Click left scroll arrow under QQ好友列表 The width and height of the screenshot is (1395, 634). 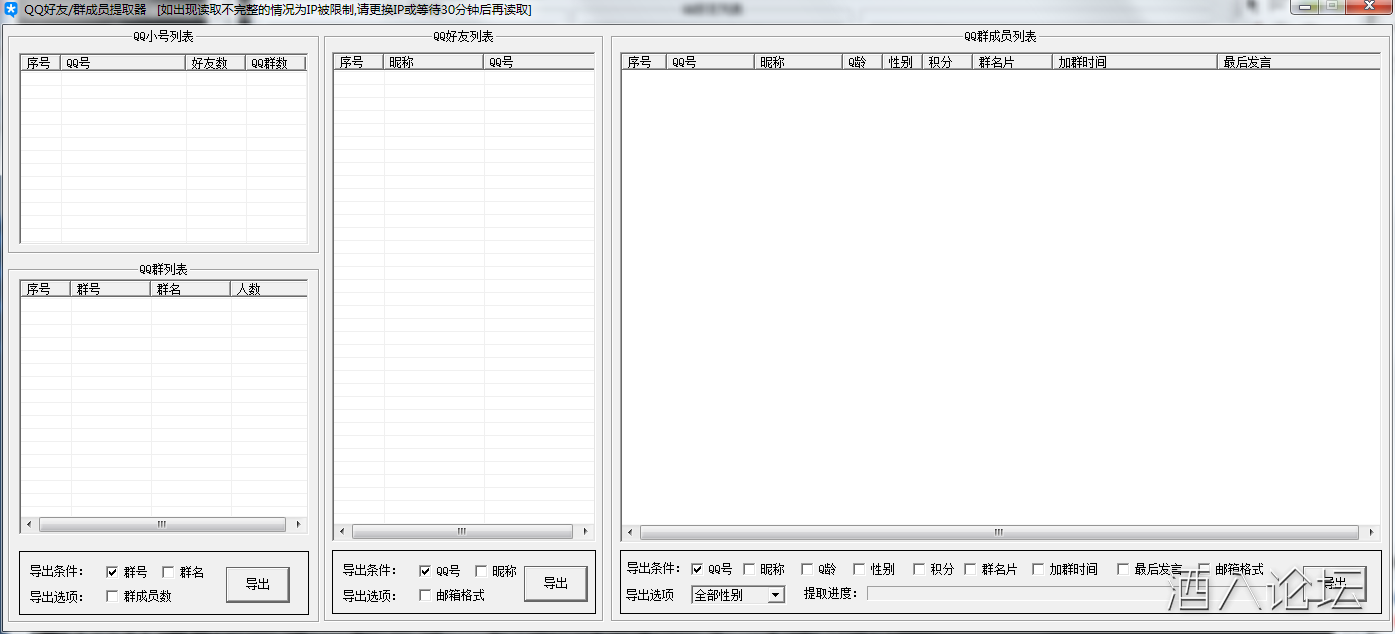pos(343,532)
